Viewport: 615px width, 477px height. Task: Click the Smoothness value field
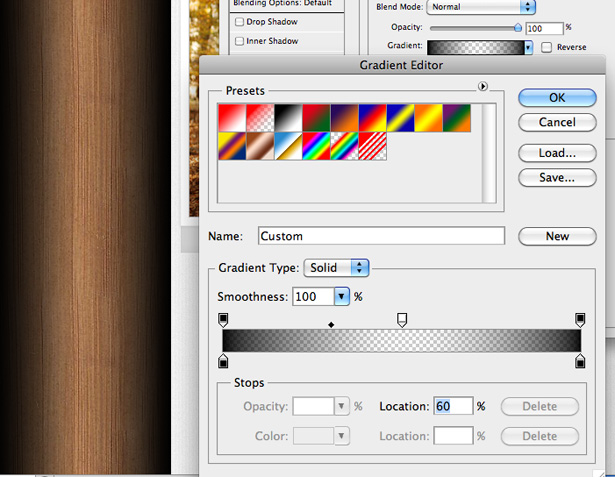(313, 297)
